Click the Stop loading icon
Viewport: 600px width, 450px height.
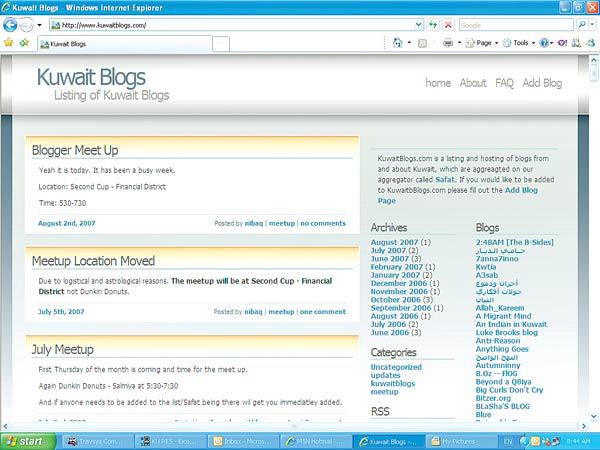pyautogui.click(x=448, y=24)
